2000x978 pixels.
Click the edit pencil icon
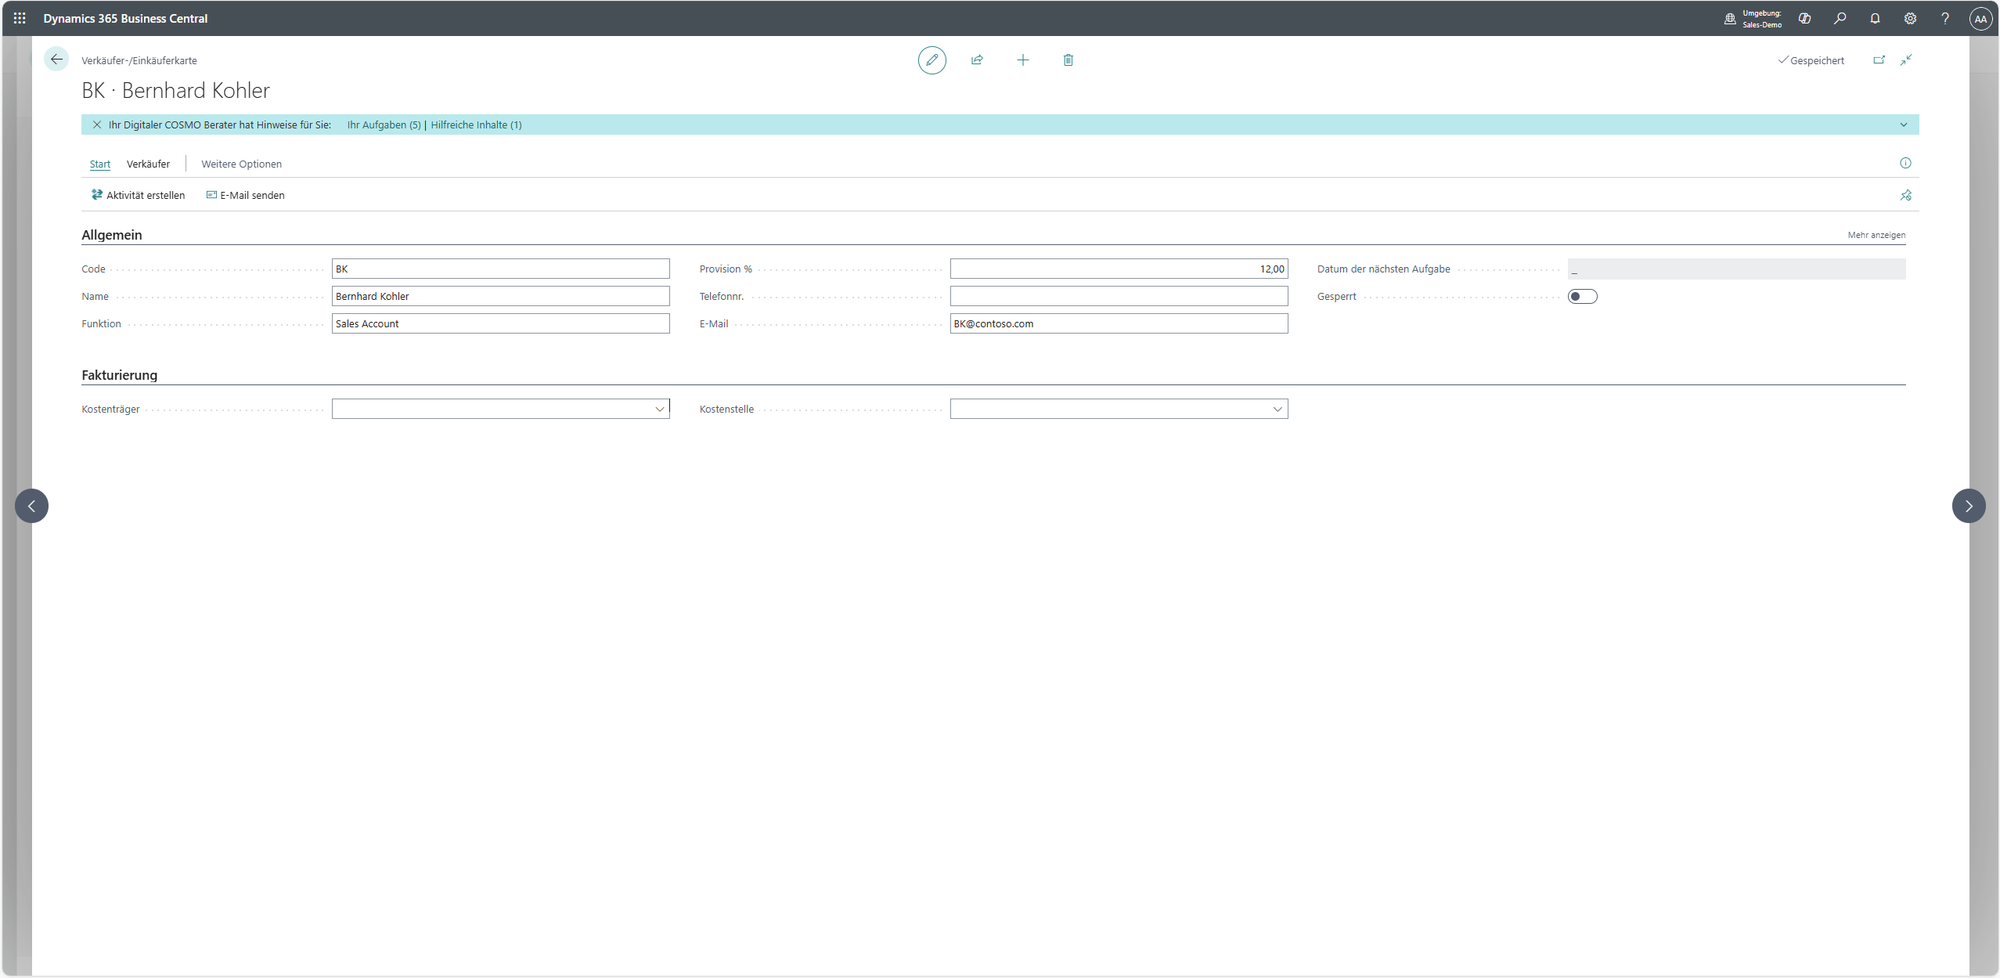tap(931, 60)
